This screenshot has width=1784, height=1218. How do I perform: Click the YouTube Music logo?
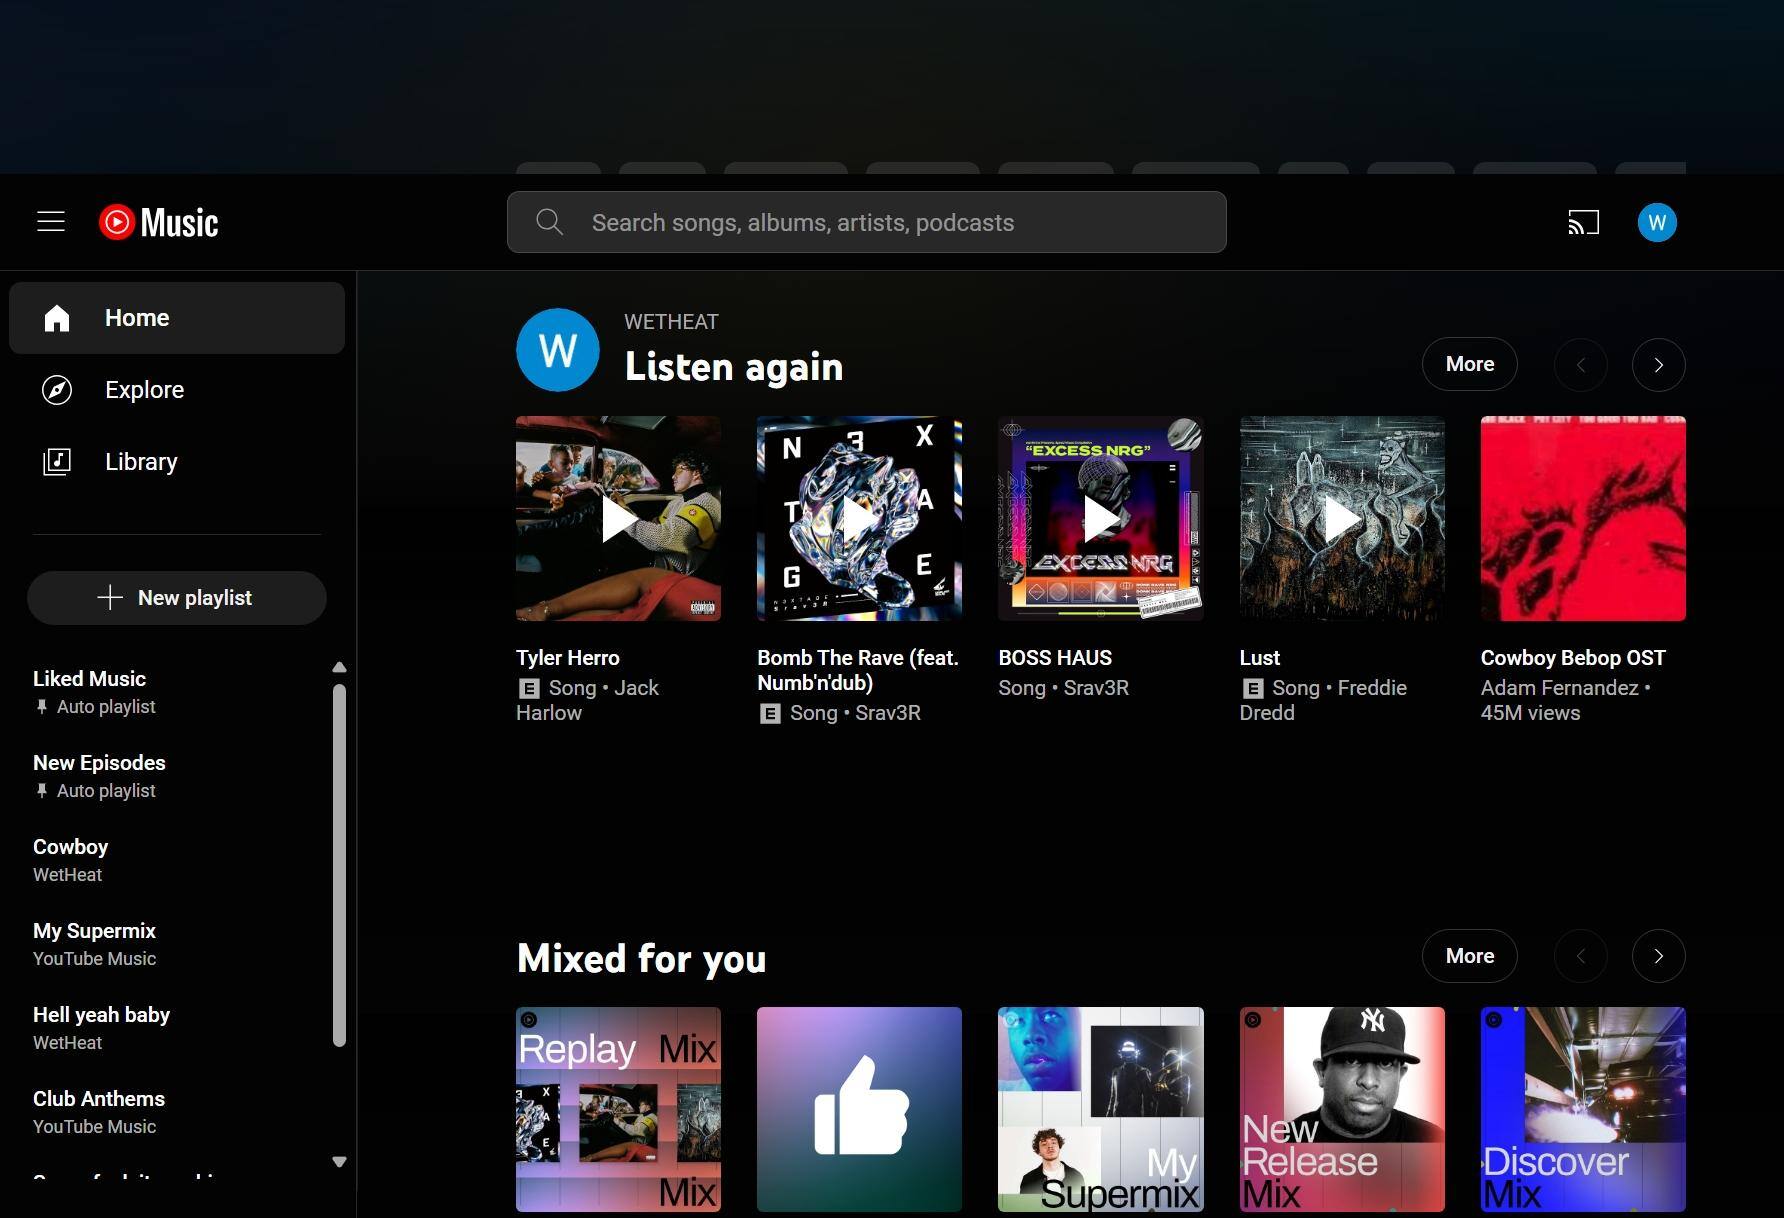[x=159, y=222]
